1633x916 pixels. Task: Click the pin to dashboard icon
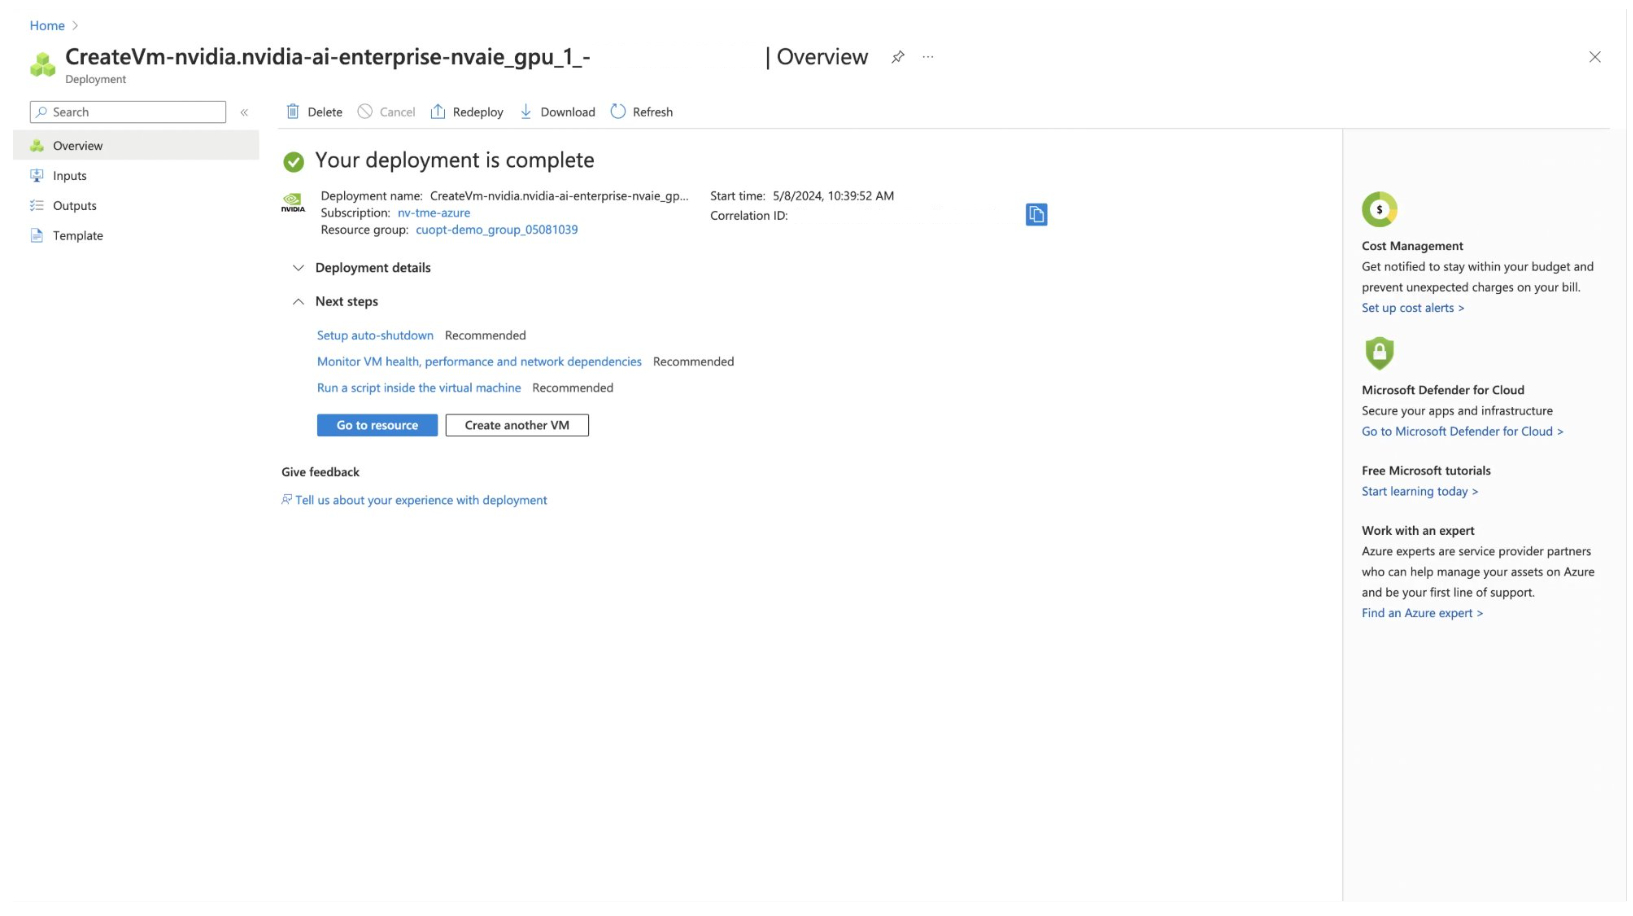(897, 57)
